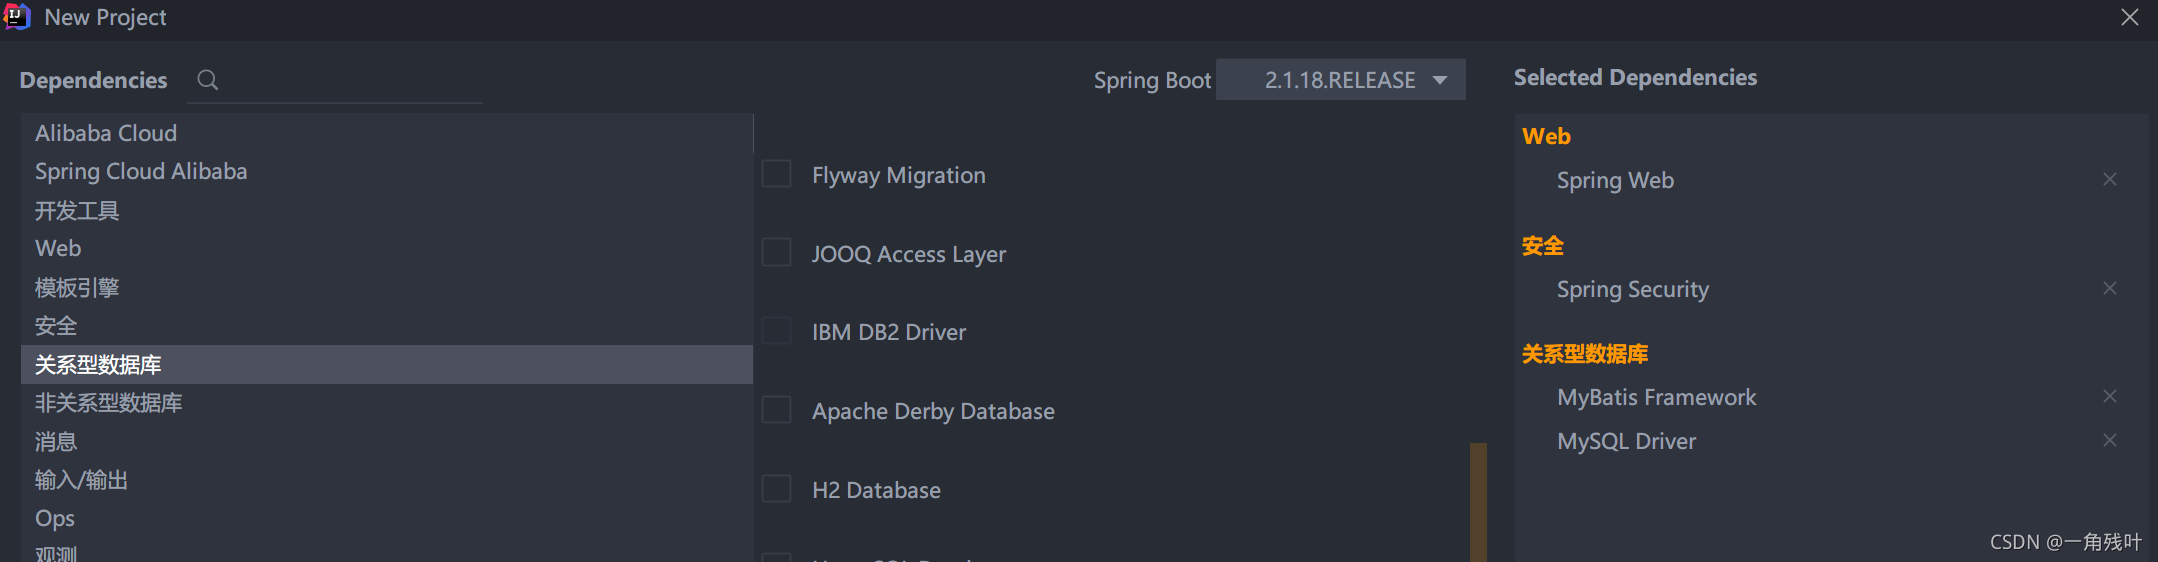Select the Ops category
This screenshot has height=562, width=2158.
tap(387, 518)
